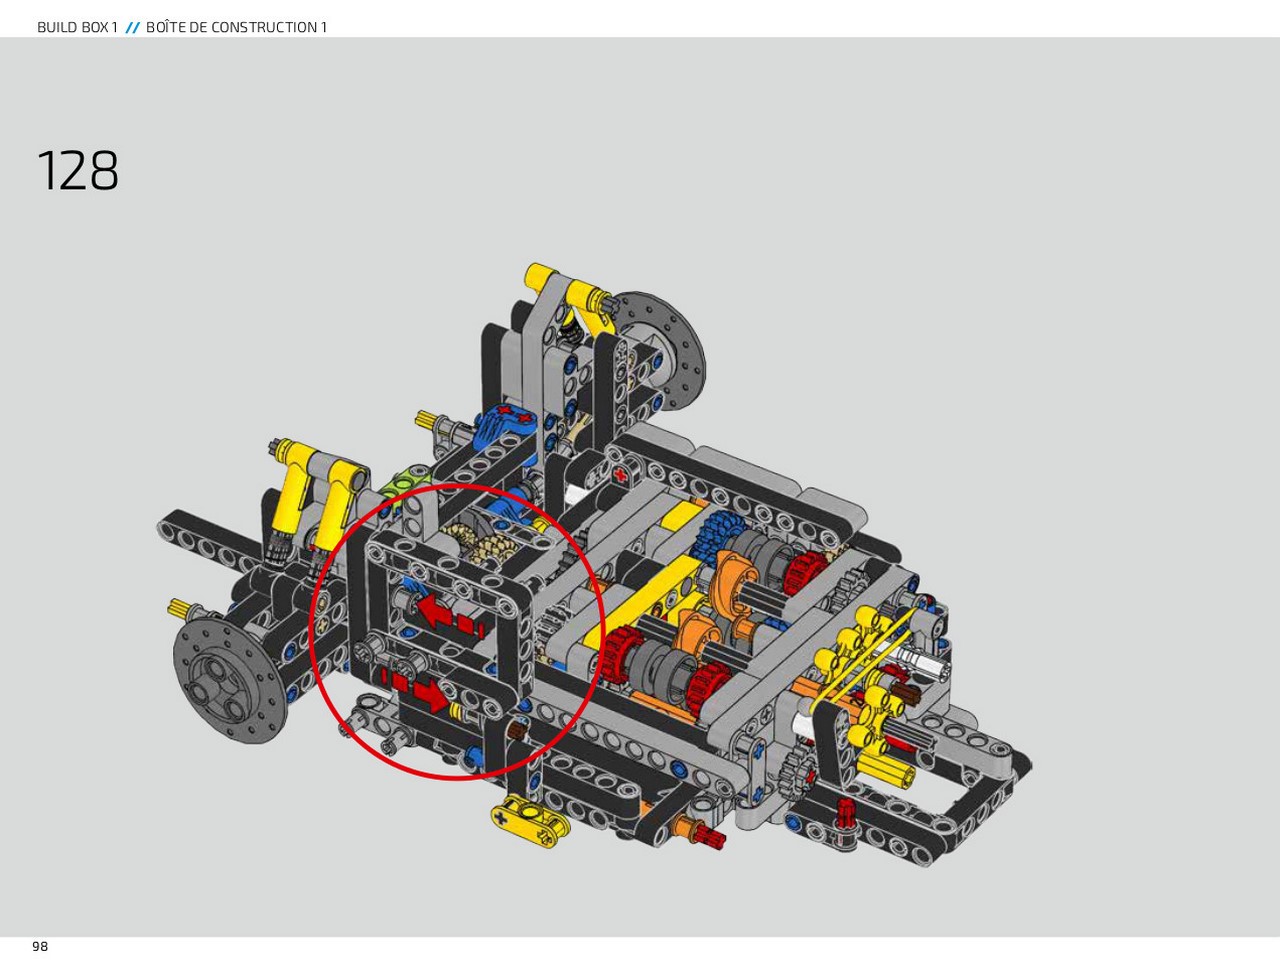Screen dimensions: 1280x974
Task: Click the LEGO chassis assembly illustration
Action: (x=595, y=565)
